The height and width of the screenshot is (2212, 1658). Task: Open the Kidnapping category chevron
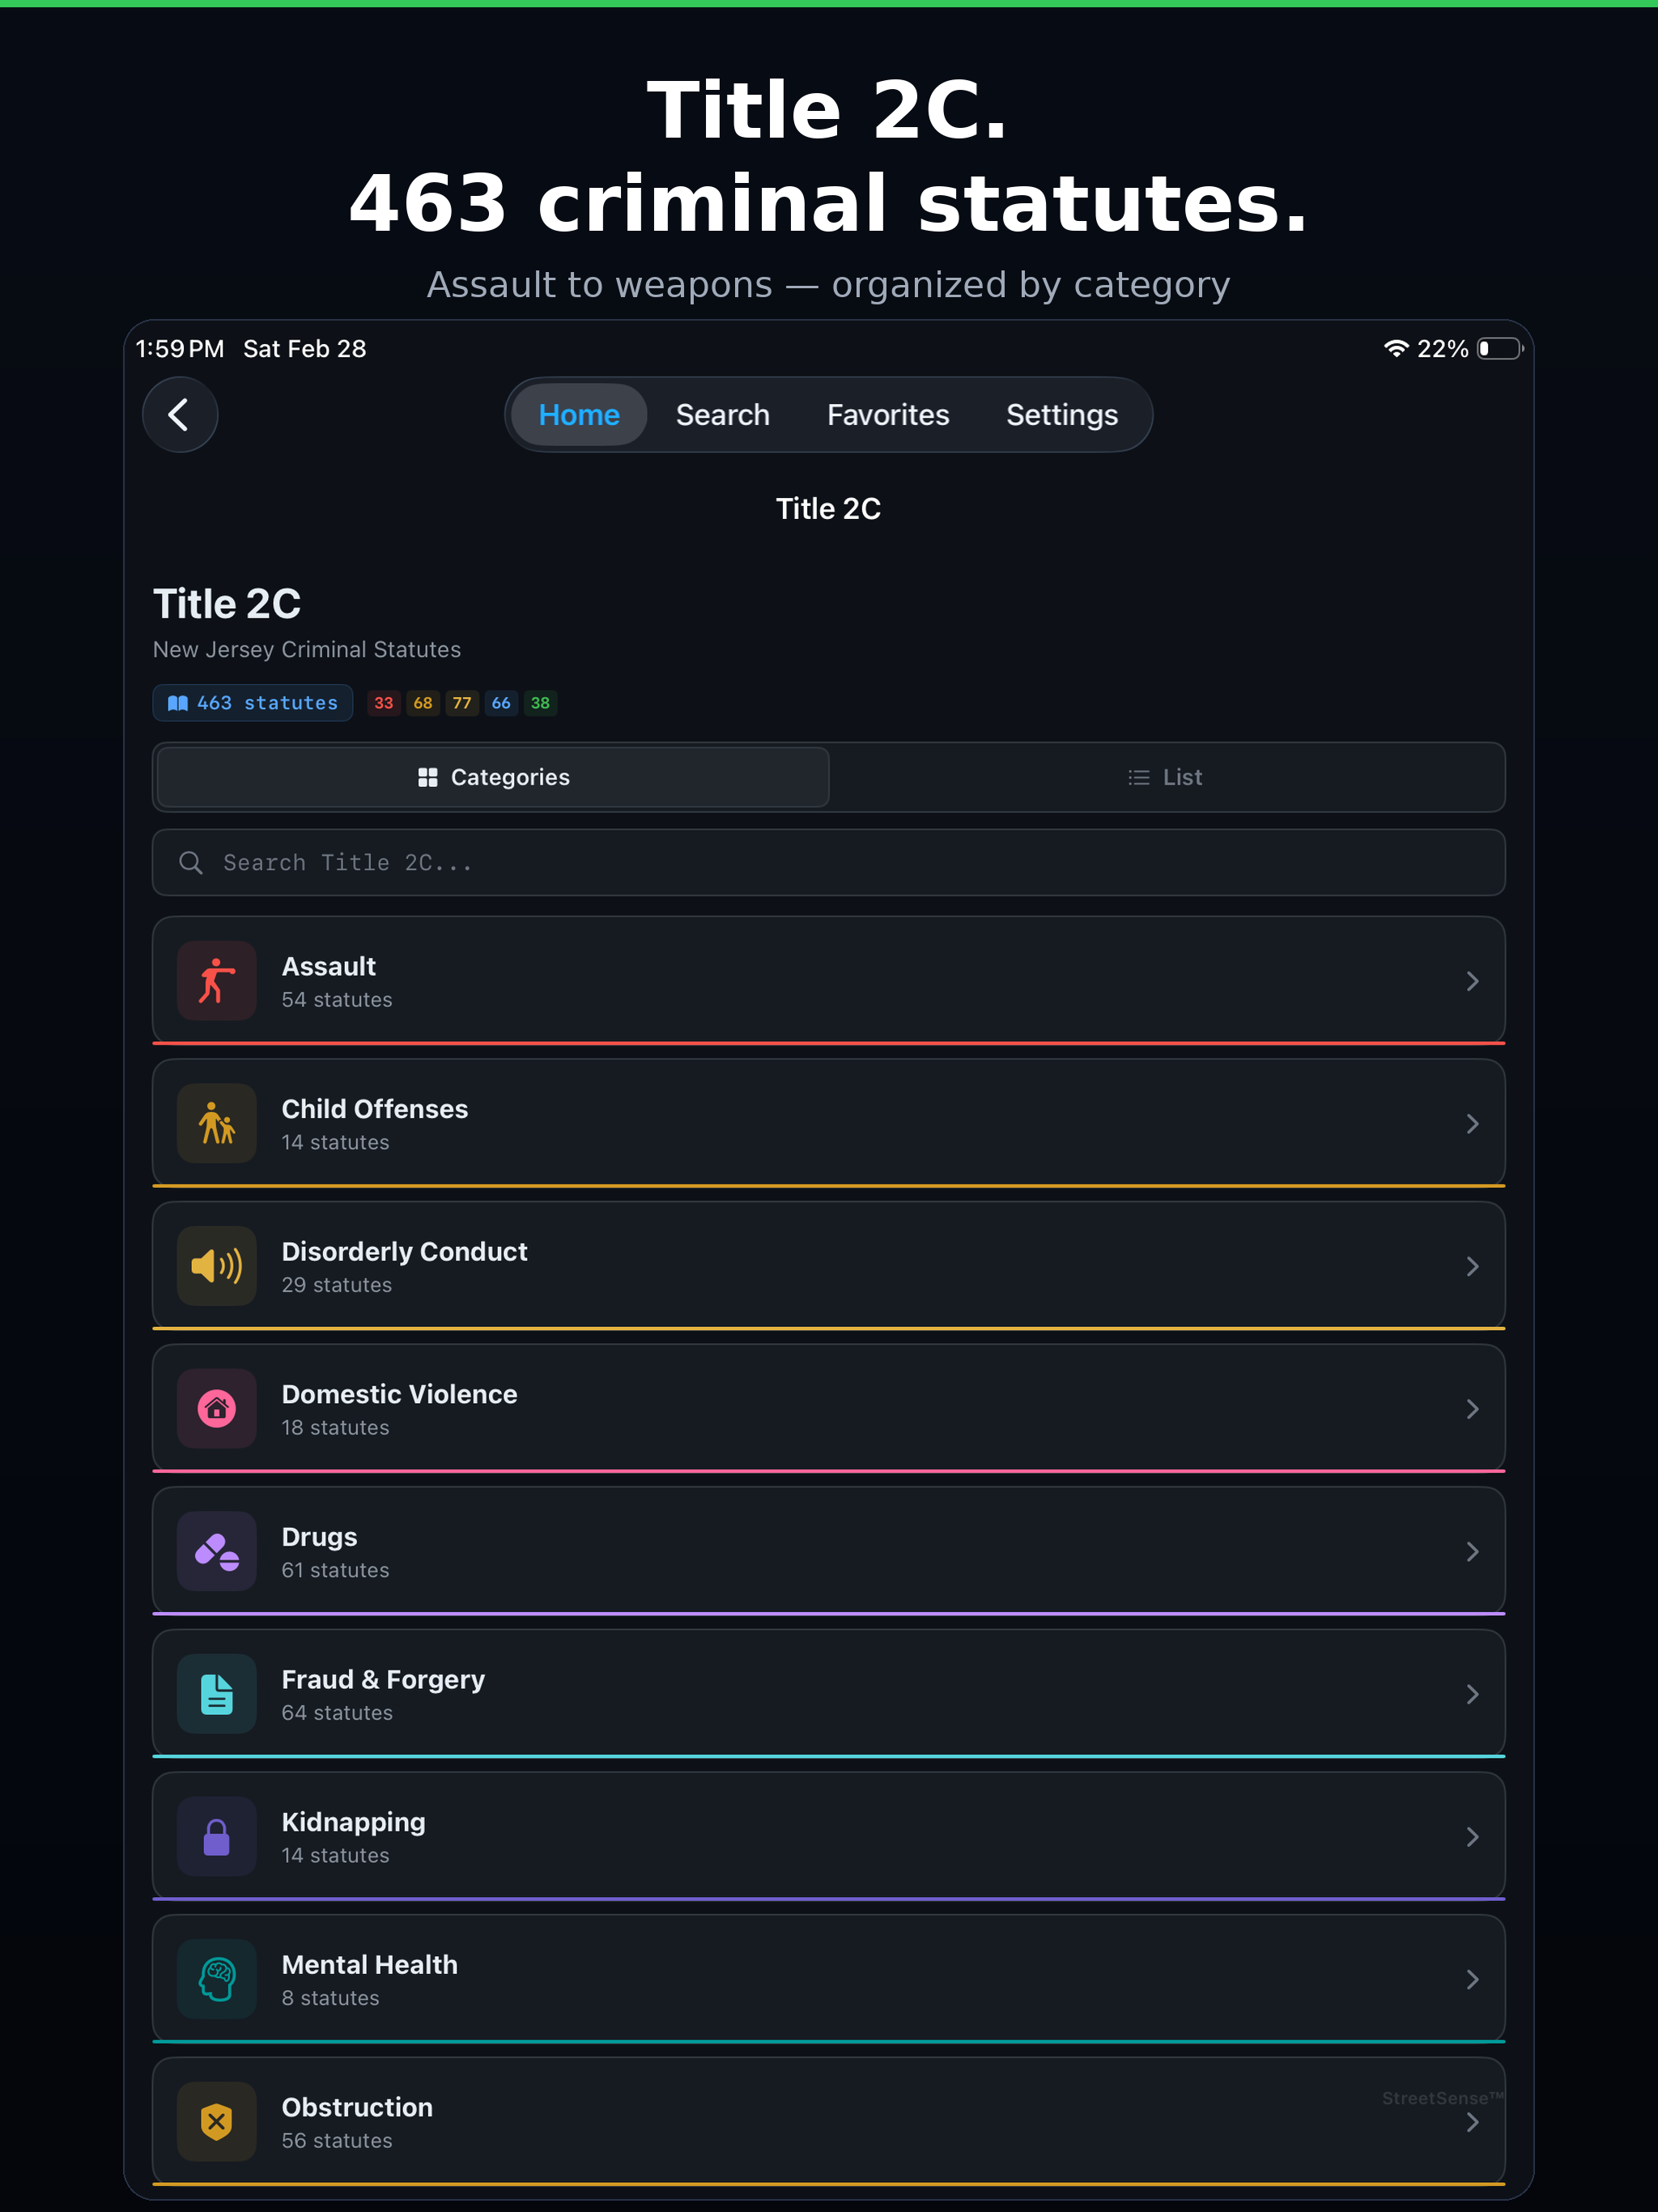tap(1472, 1837)
